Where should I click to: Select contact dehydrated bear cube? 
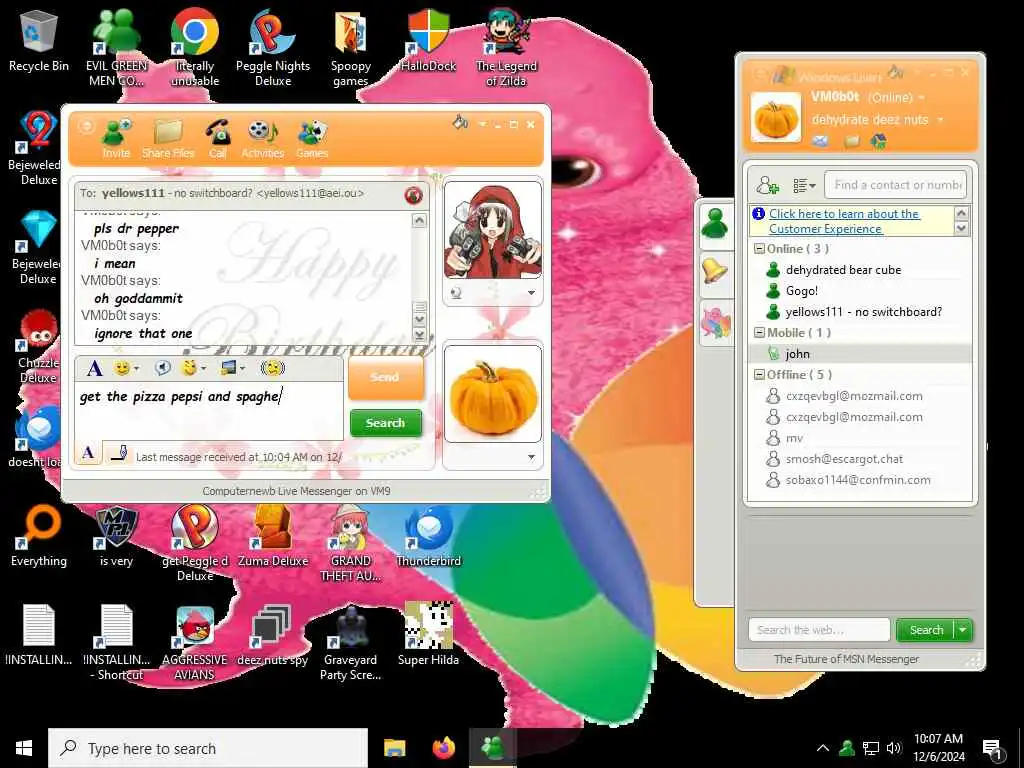tap(843, 270)
